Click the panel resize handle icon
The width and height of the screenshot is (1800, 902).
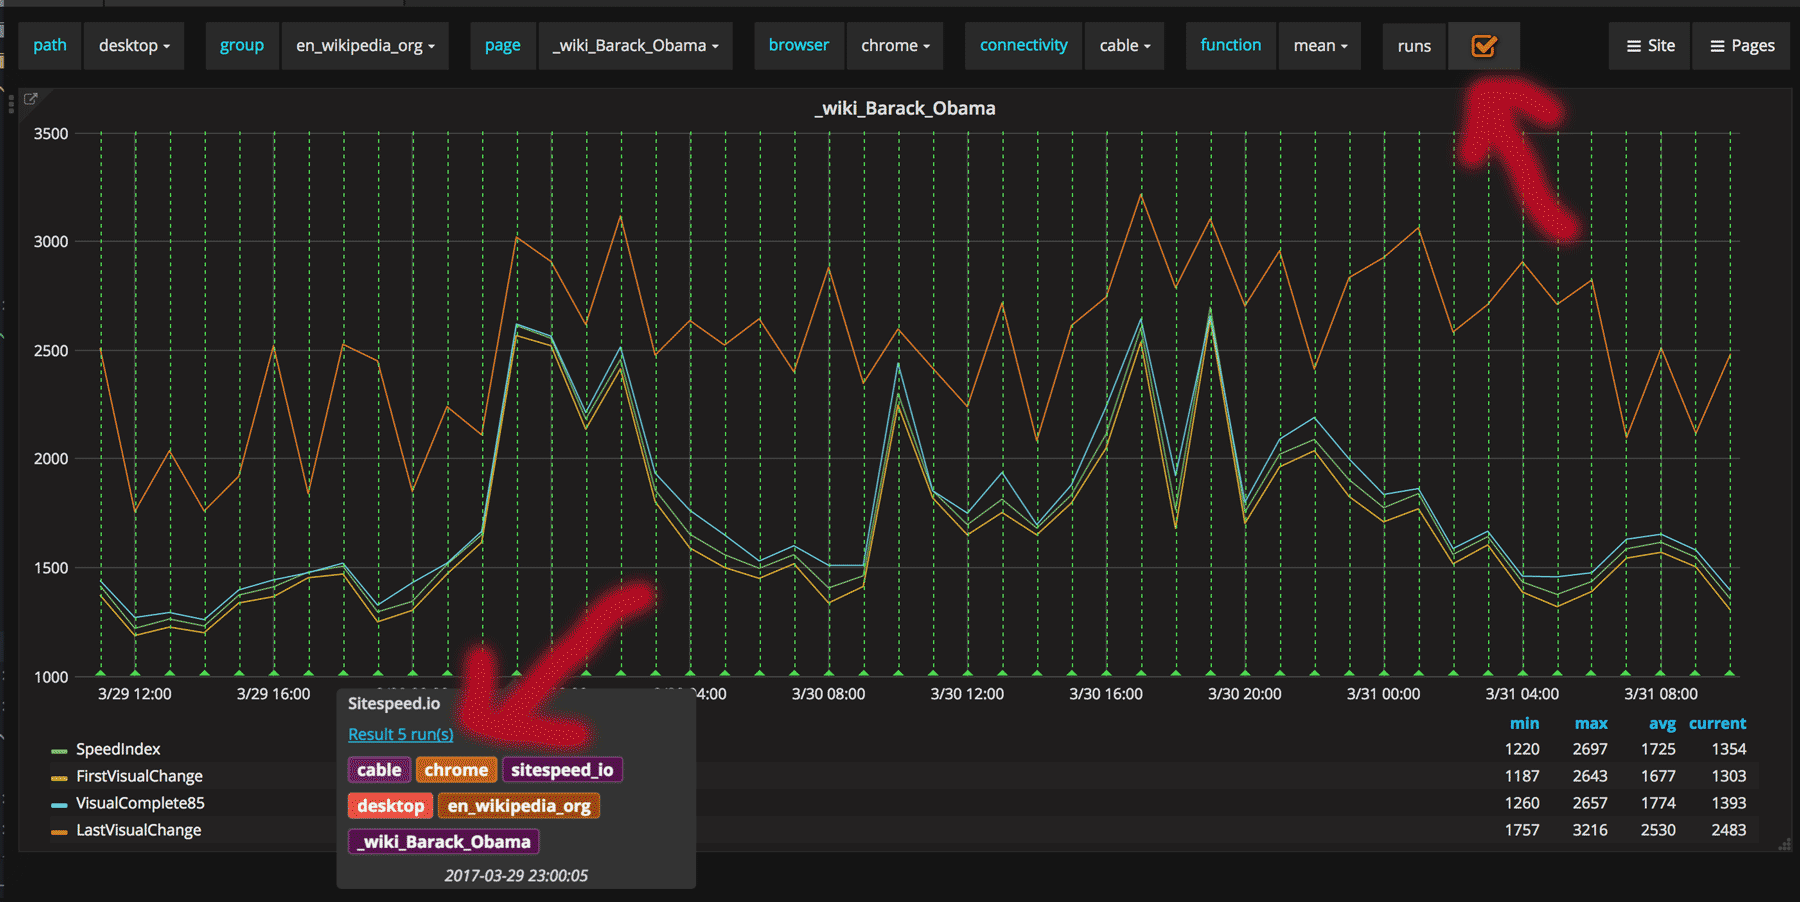[x=1784, y=845]
